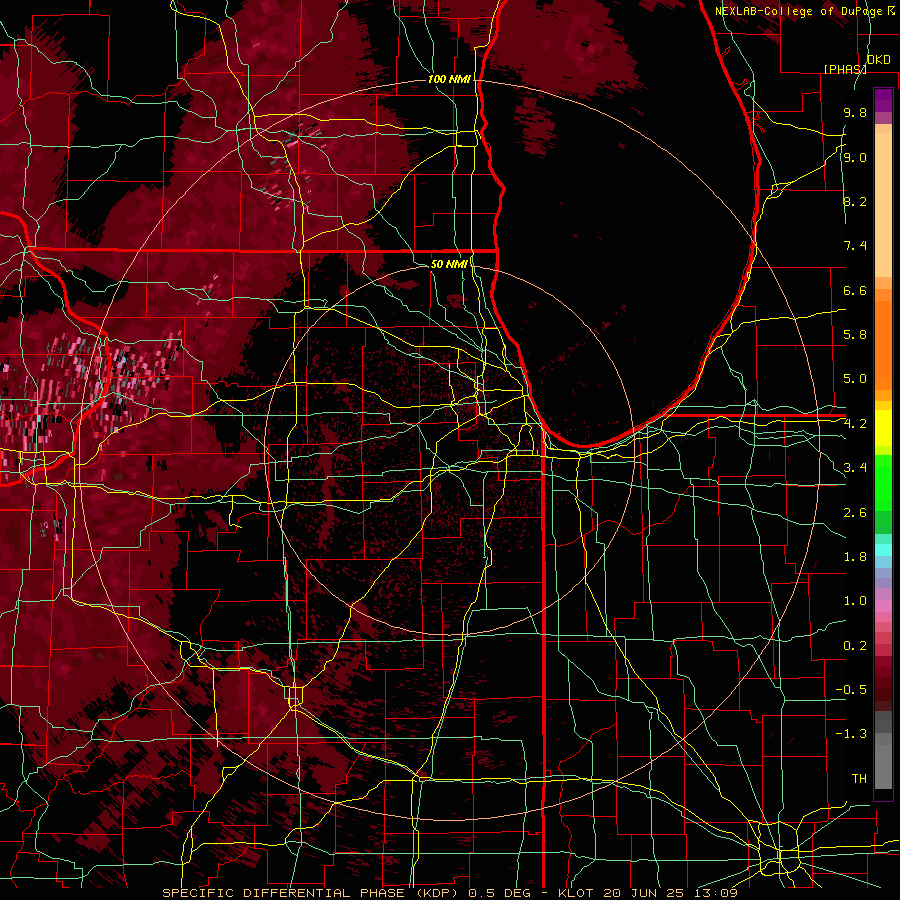Pick the large orange color bar segment
900x900 pixels.
(x=883, y=346)
